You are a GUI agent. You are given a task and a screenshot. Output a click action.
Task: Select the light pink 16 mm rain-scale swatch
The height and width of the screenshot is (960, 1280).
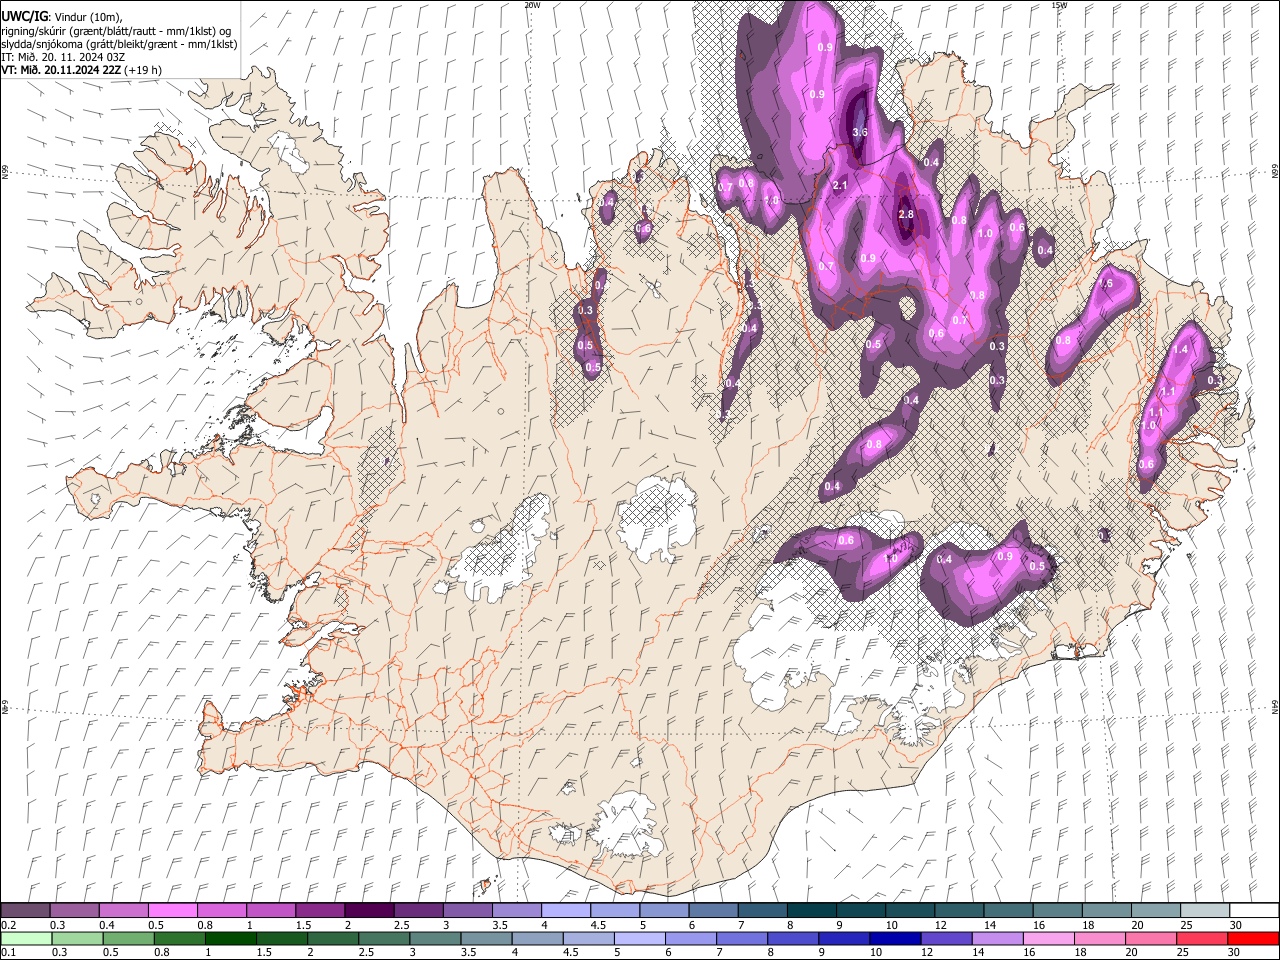point(1049,939)
